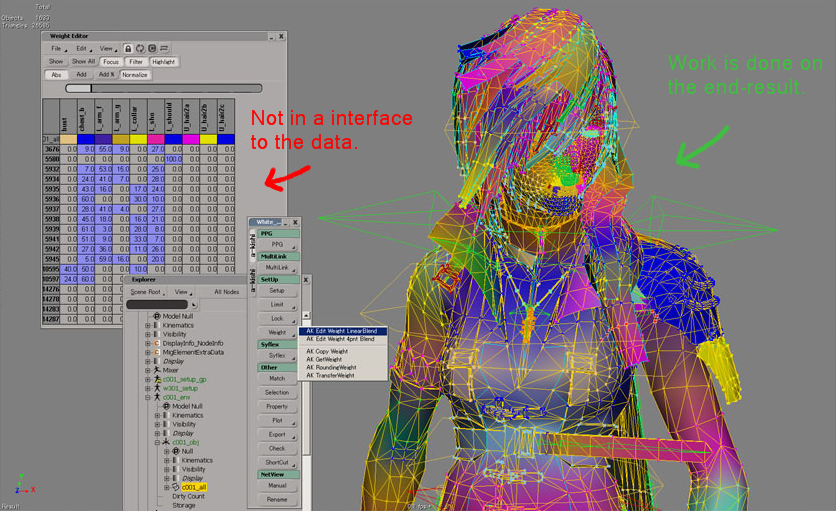Click the c001_obj model icon in tree
836x511 pixels.
(166, 442)
